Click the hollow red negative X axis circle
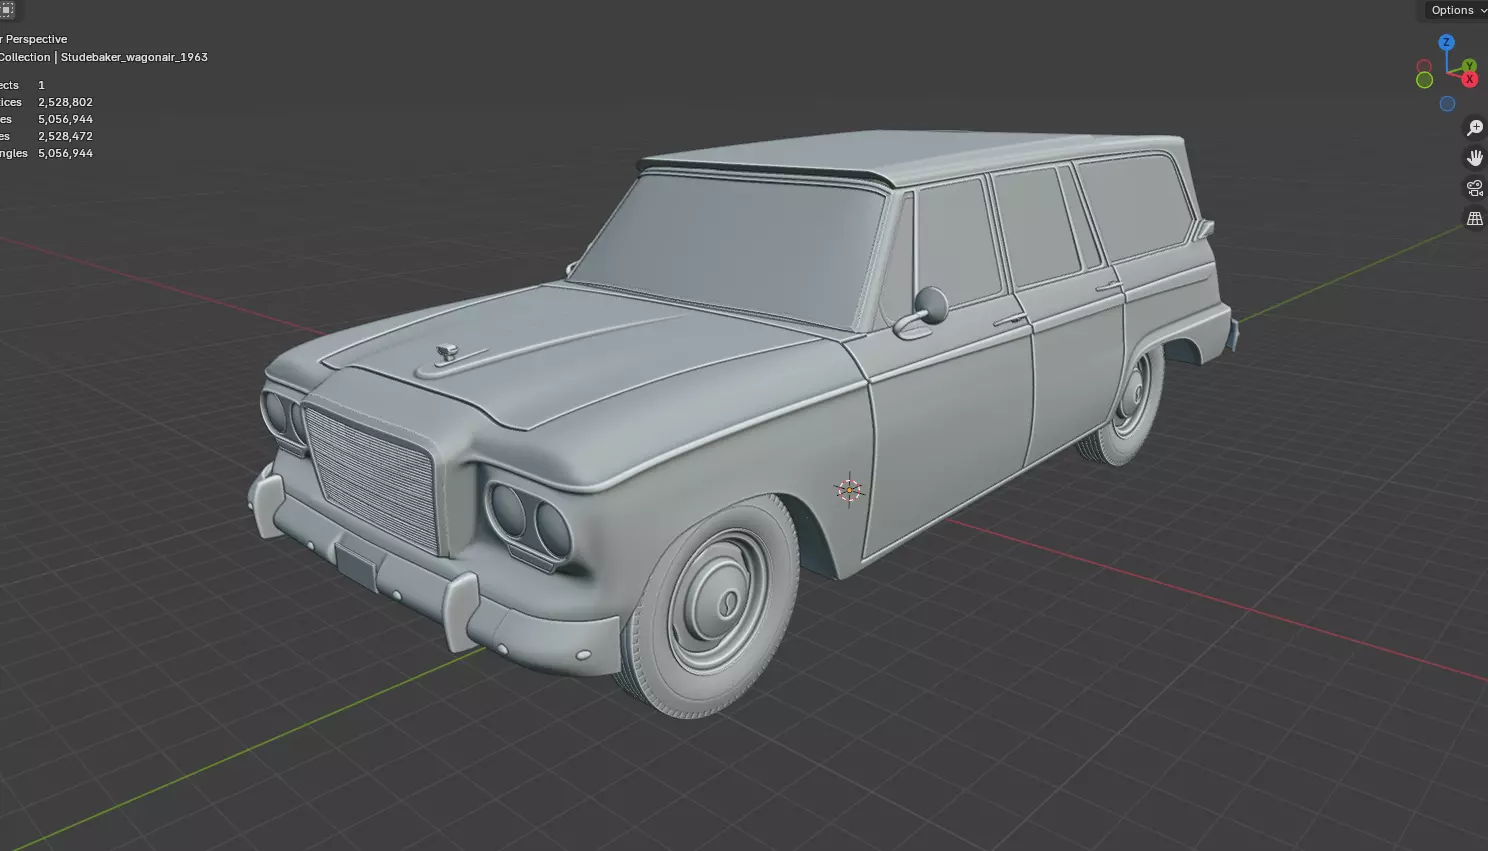This screenshot has height=851, width=1488. [1424, 66]
